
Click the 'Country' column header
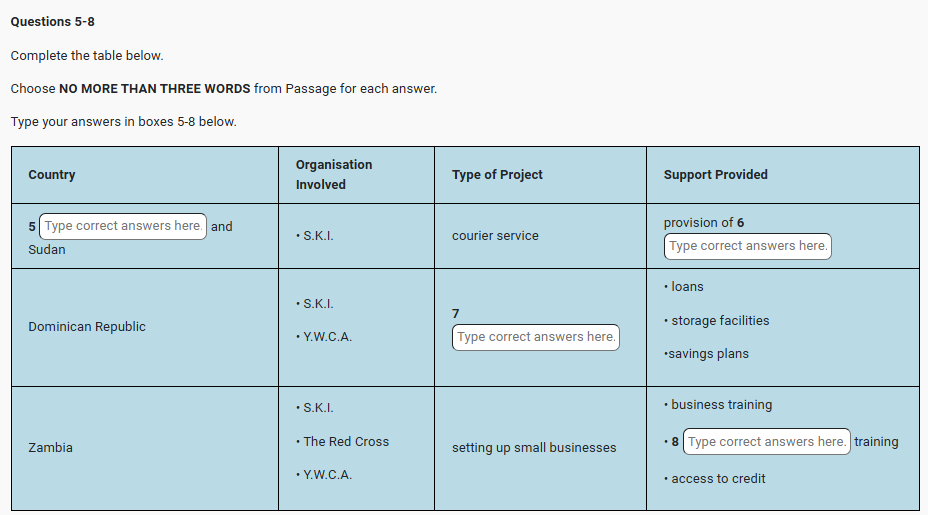coord(52,175)
